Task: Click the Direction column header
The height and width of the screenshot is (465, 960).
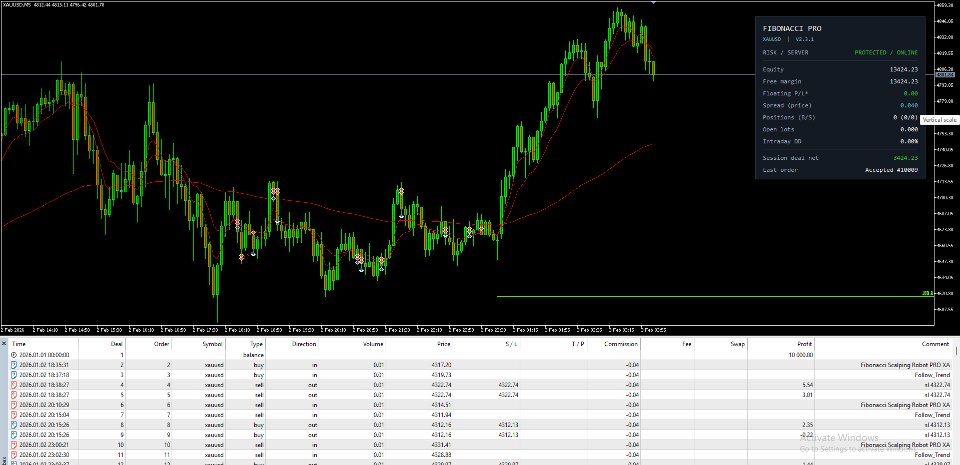Action: tap(304, 344)
